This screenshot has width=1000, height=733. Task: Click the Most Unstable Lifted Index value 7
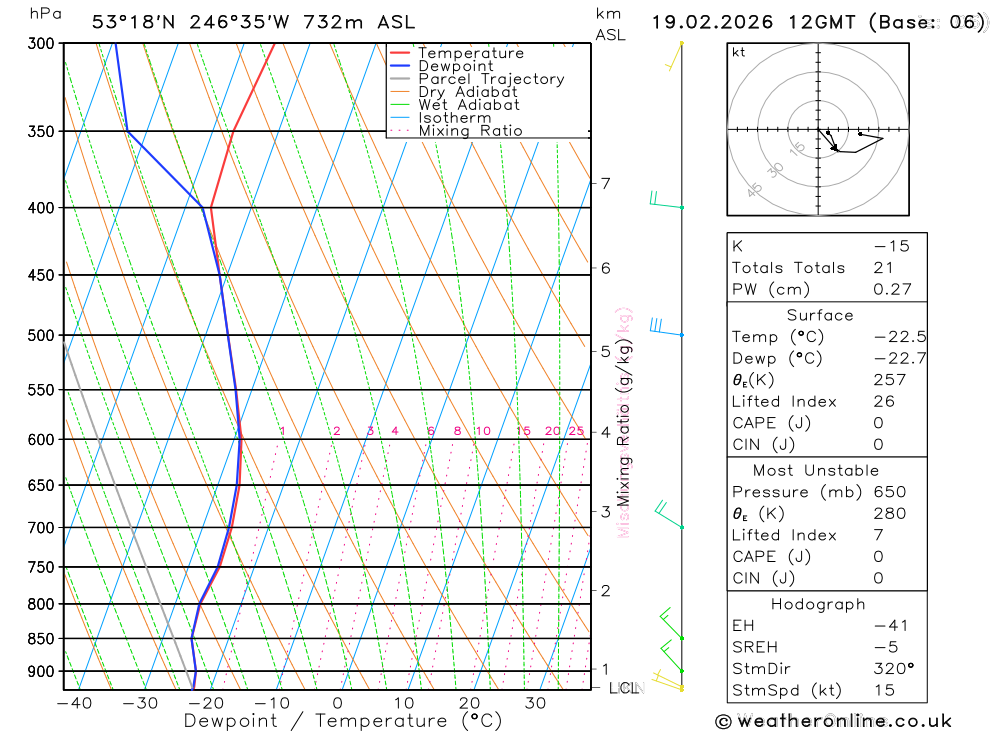[879, 535]
